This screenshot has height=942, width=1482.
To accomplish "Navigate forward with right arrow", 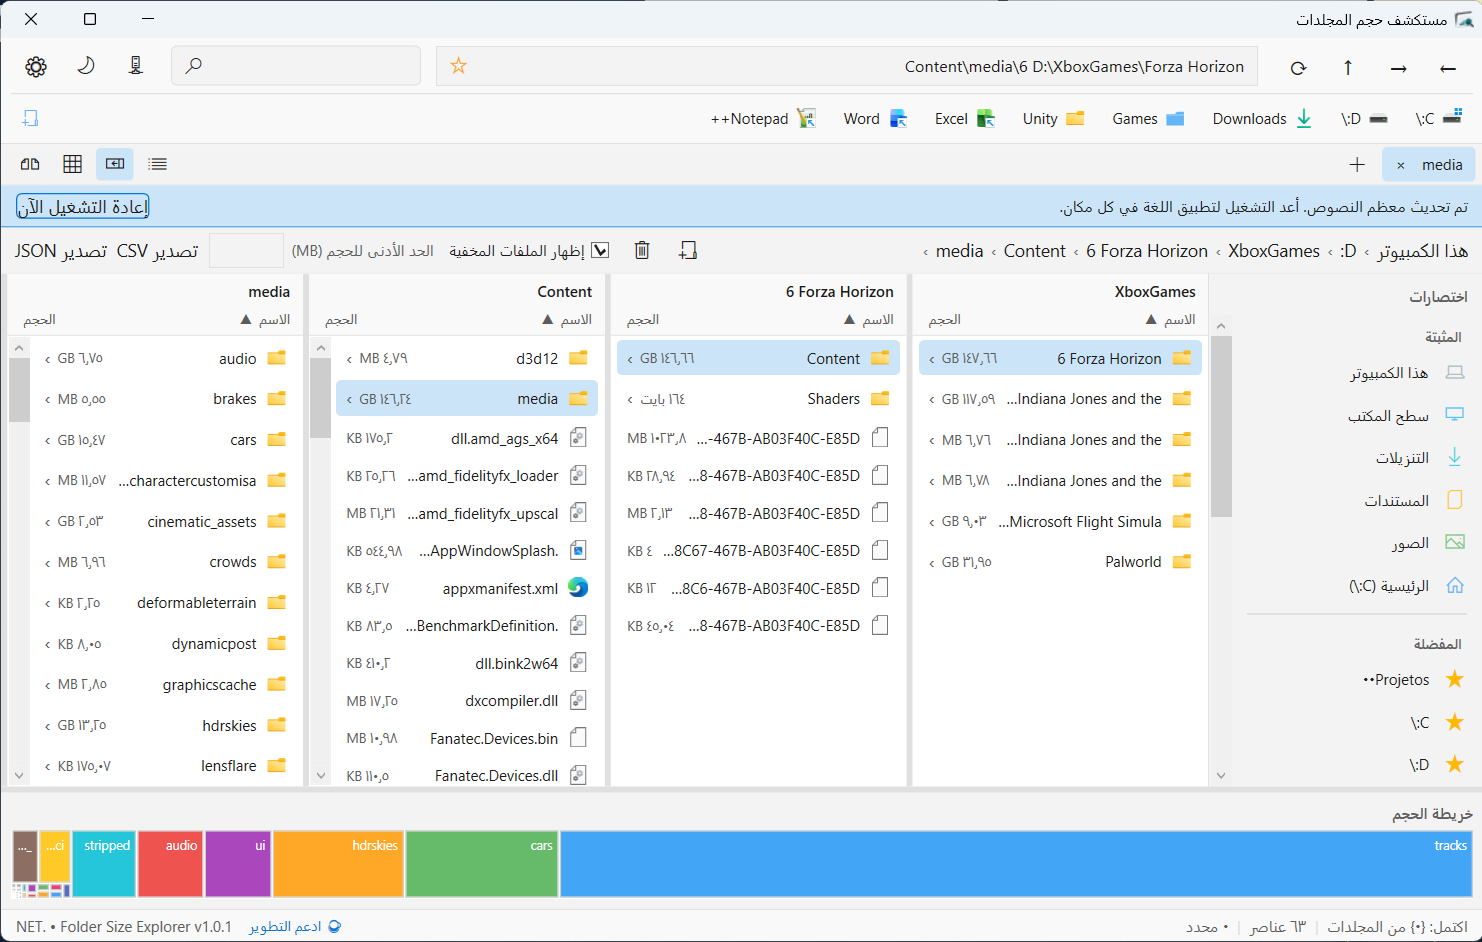I will coord(1398,68).
